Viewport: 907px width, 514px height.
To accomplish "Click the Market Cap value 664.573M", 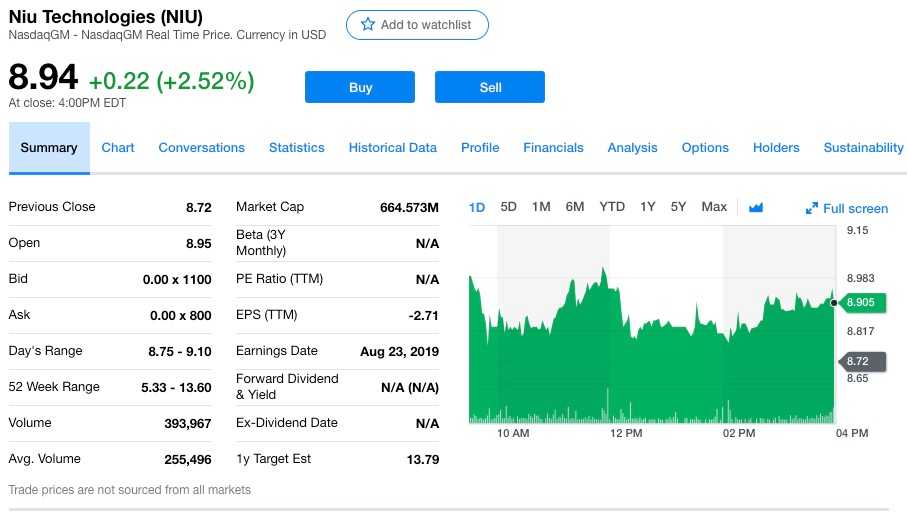I will pyautogui.click(x=409, y=208).
